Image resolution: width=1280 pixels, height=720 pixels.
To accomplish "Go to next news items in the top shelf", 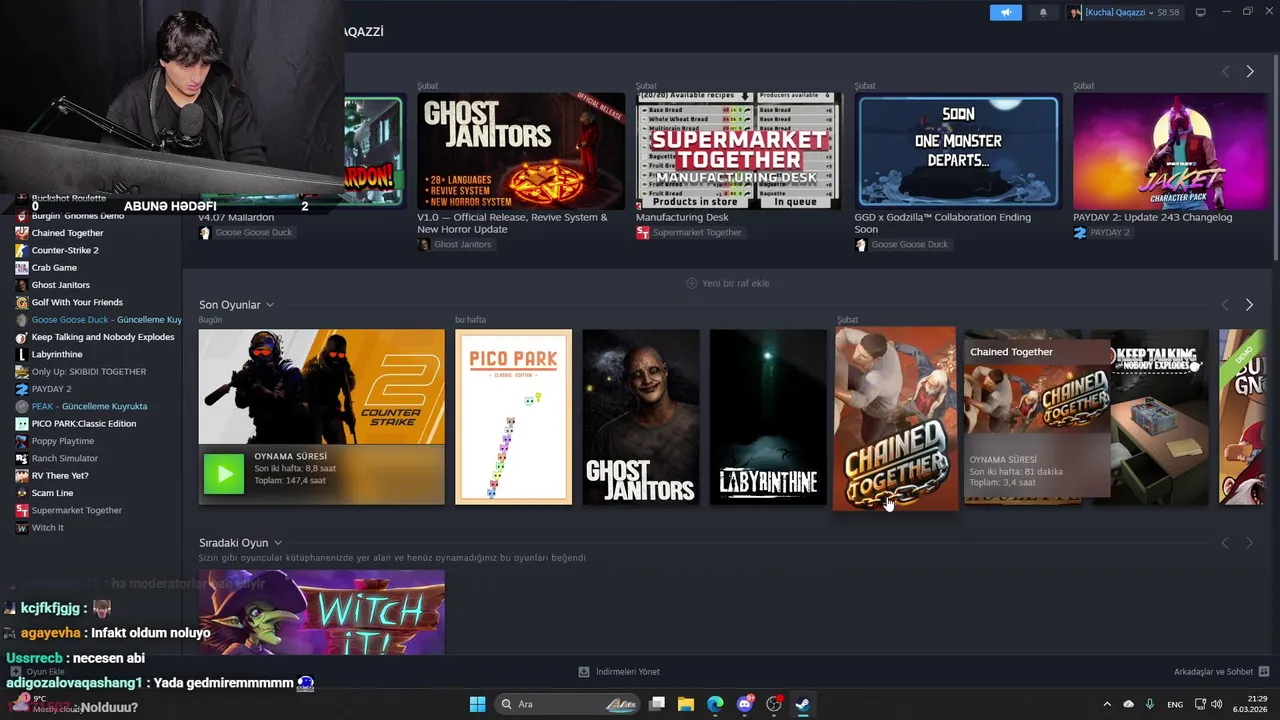I will [x=1249, y=71].
